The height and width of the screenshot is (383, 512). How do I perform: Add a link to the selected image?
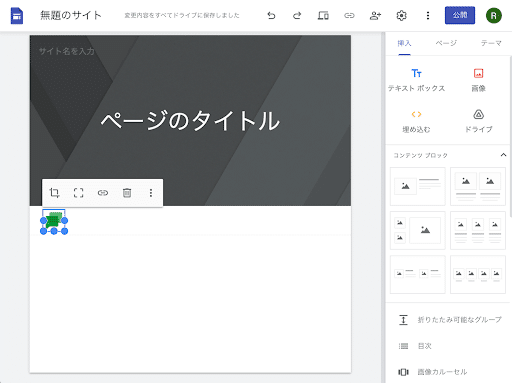click(x=103, y=193)
